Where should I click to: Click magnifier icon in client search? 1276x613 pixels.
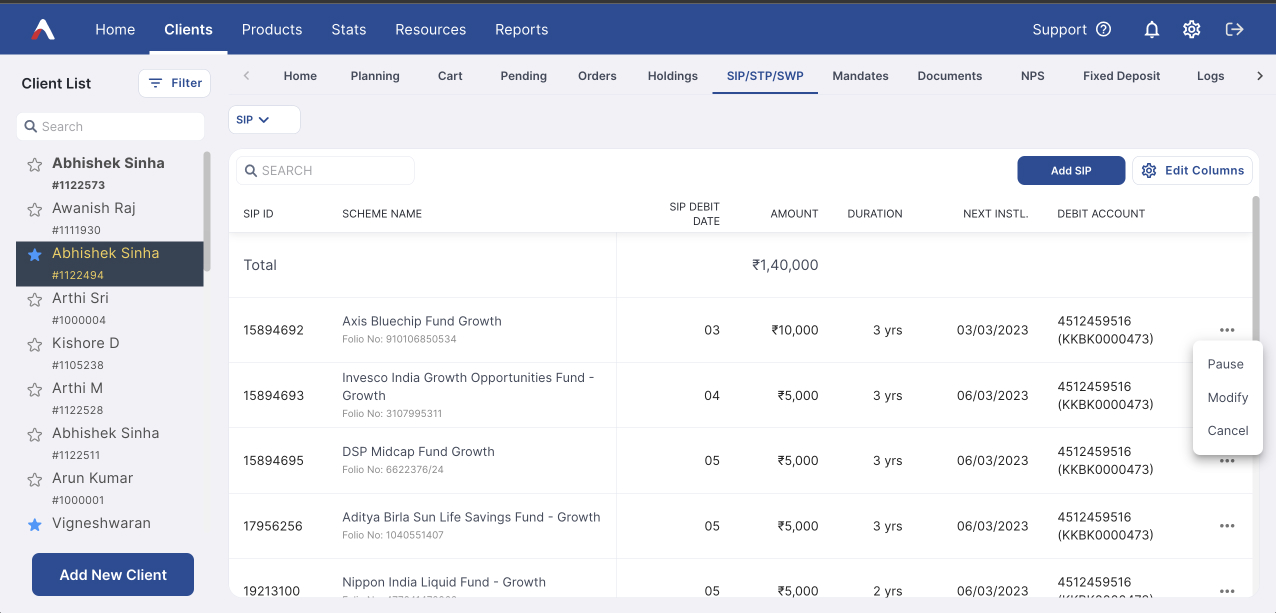pyautogui.click(x=31, y=127)
